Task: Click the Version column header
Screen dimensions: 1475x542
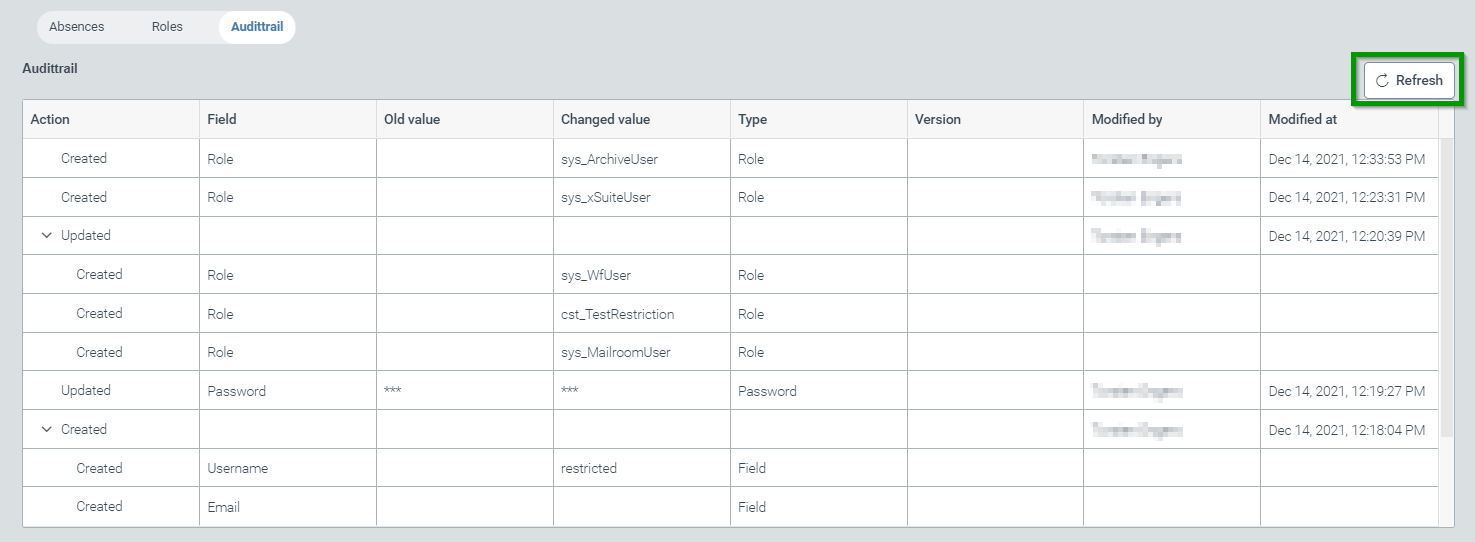Action: pos(937,120)
